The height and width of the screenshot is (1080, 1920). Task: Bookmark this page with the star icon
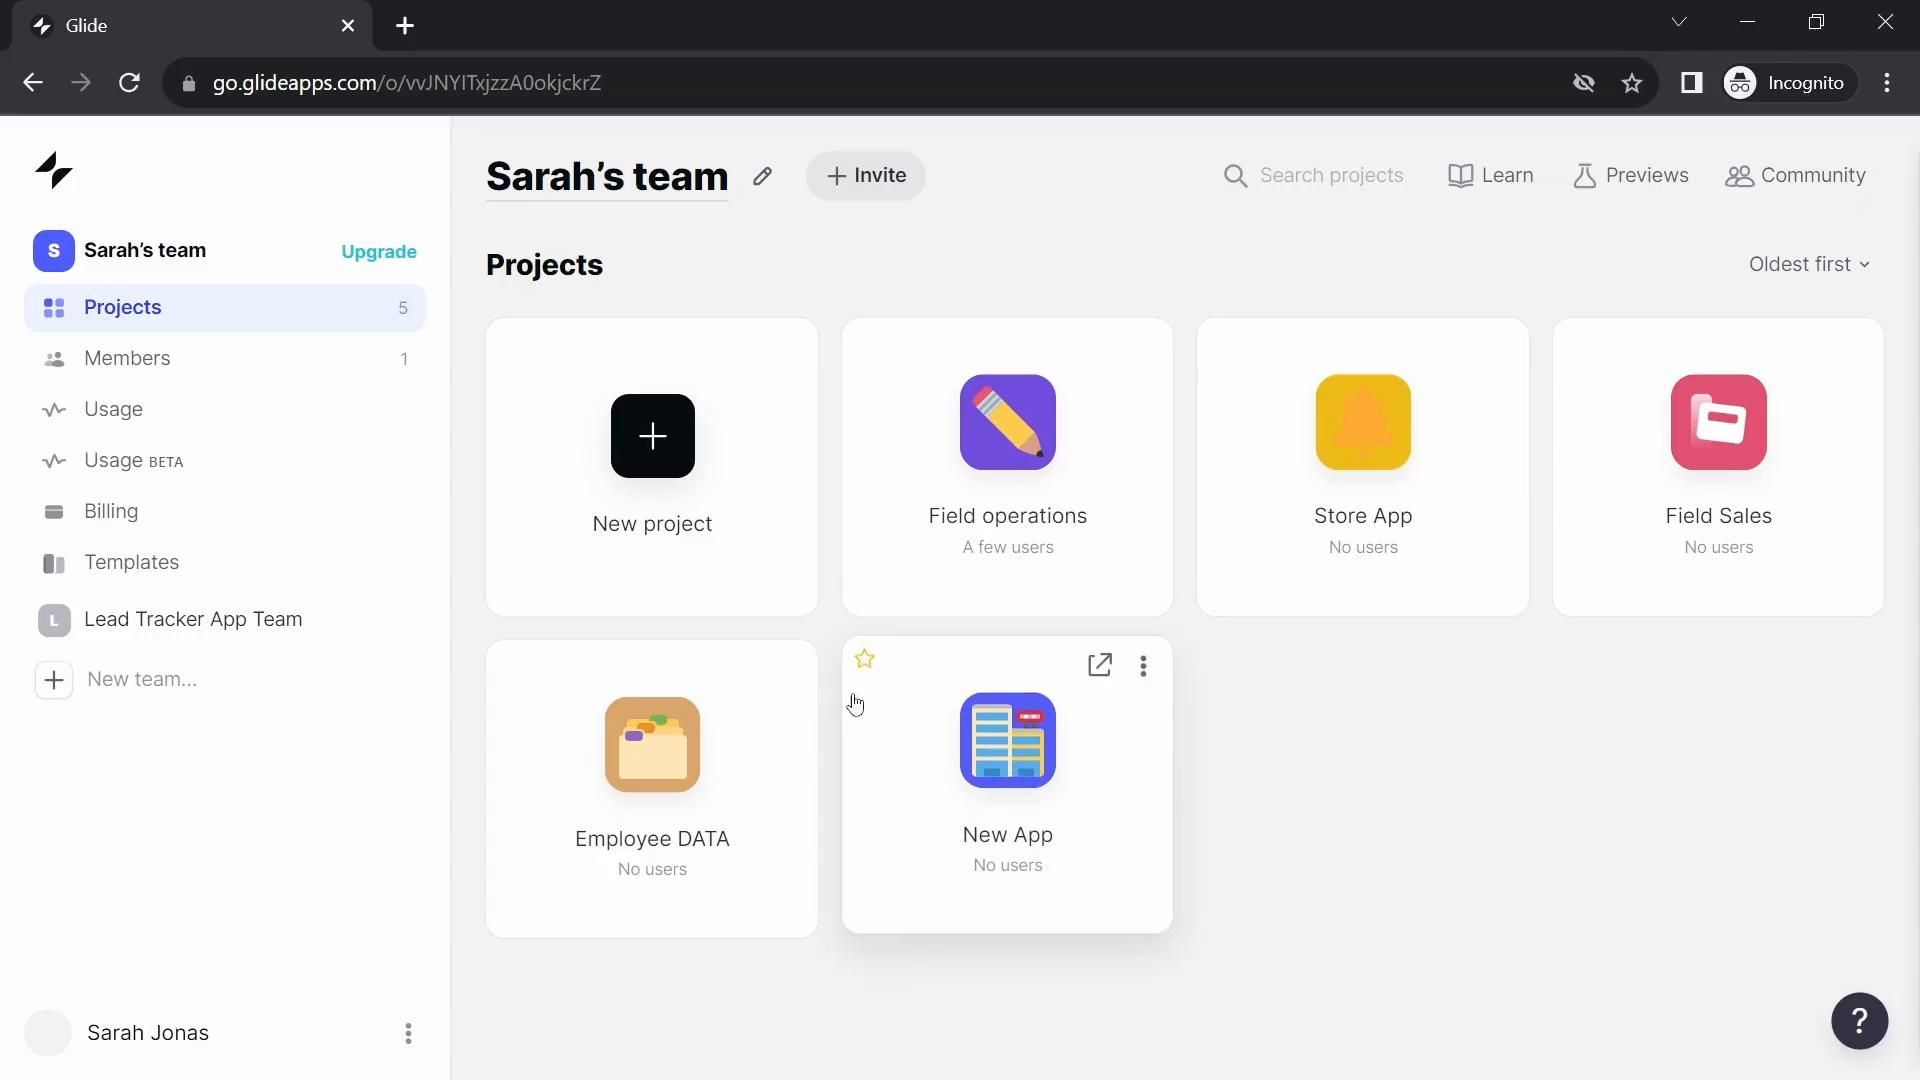point(1632,83)
